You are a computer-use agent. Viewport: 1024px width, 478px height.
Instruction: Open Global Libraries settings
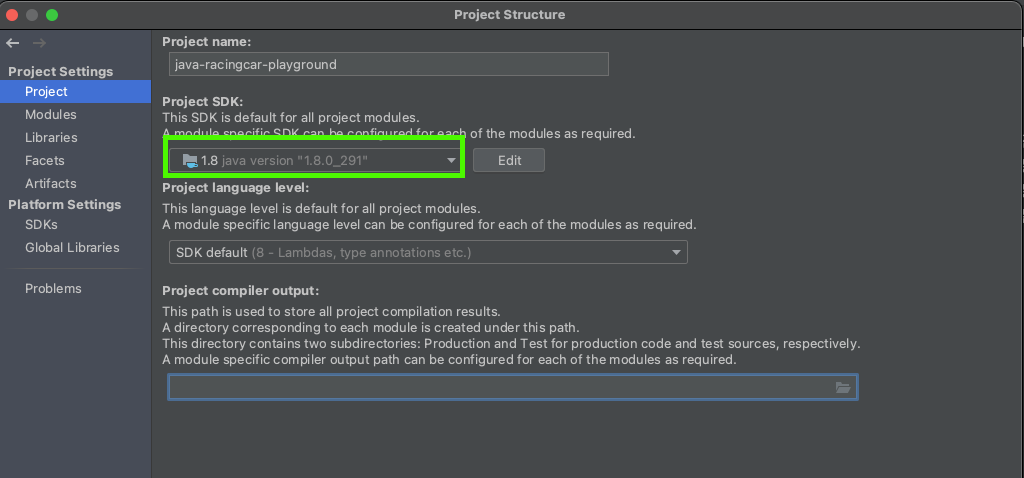tap(72, 247)
